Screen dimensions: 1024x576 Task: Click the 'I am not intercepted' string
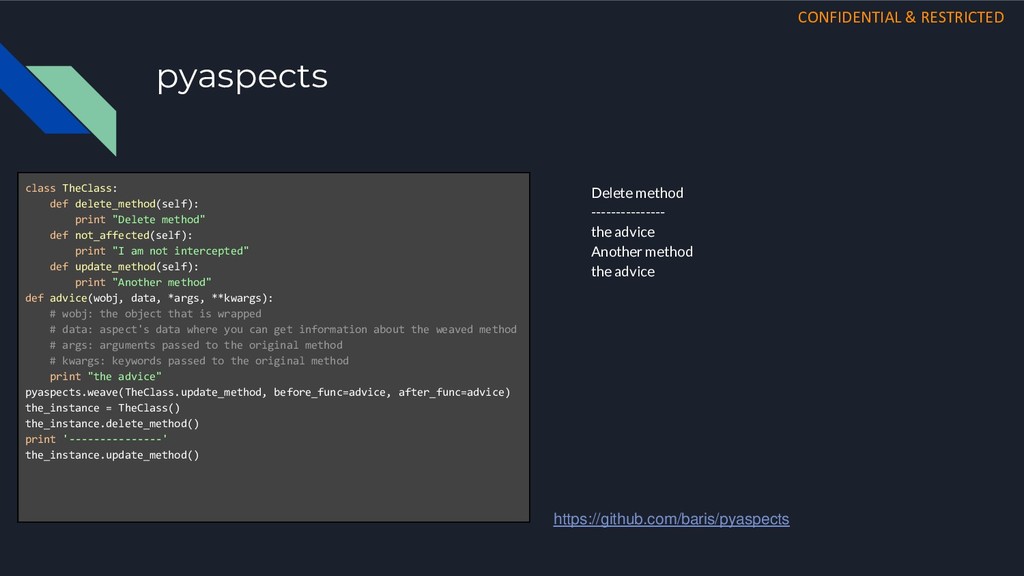coord(180,251)
